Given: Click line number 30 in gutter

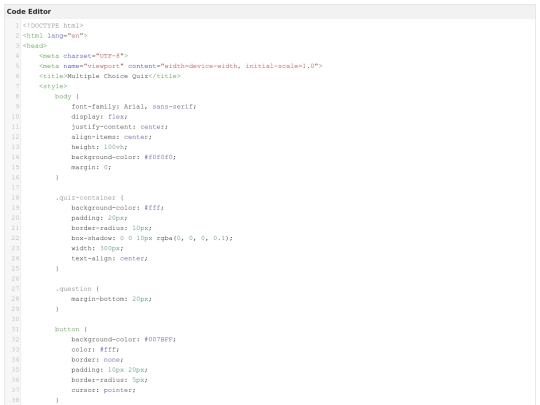Looking at the screenshot, I should 15,319.
